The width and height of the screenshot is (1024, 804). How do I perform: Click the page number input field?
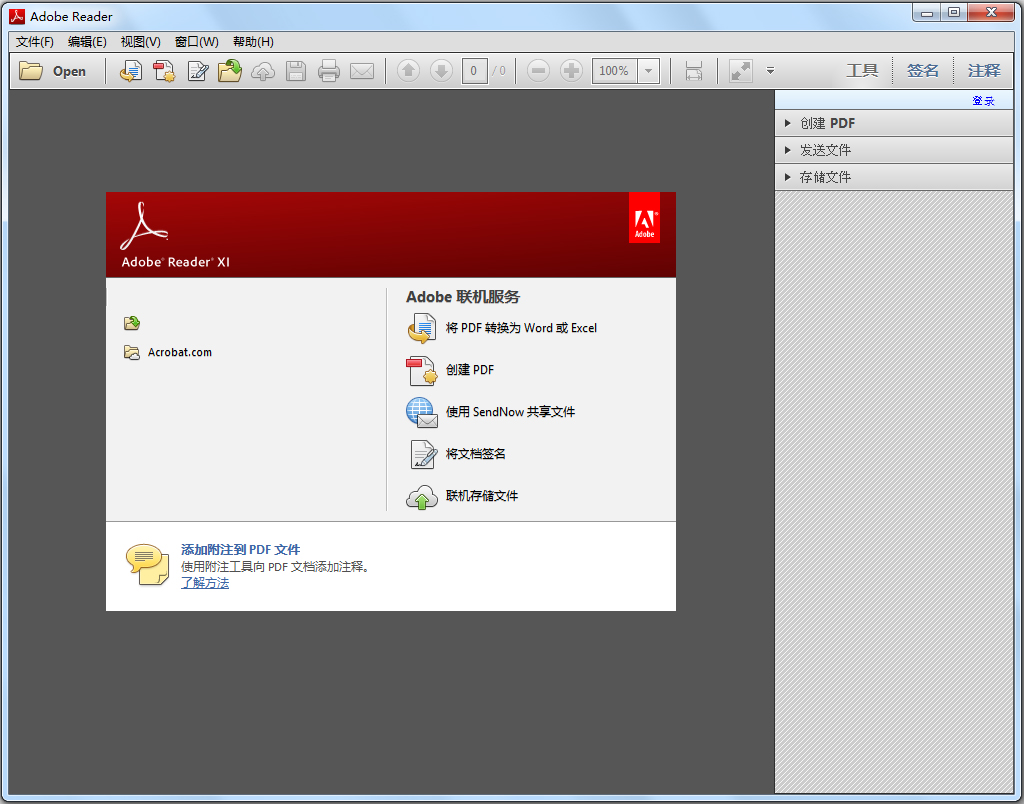pyautogui.click(x=473, y=71)
